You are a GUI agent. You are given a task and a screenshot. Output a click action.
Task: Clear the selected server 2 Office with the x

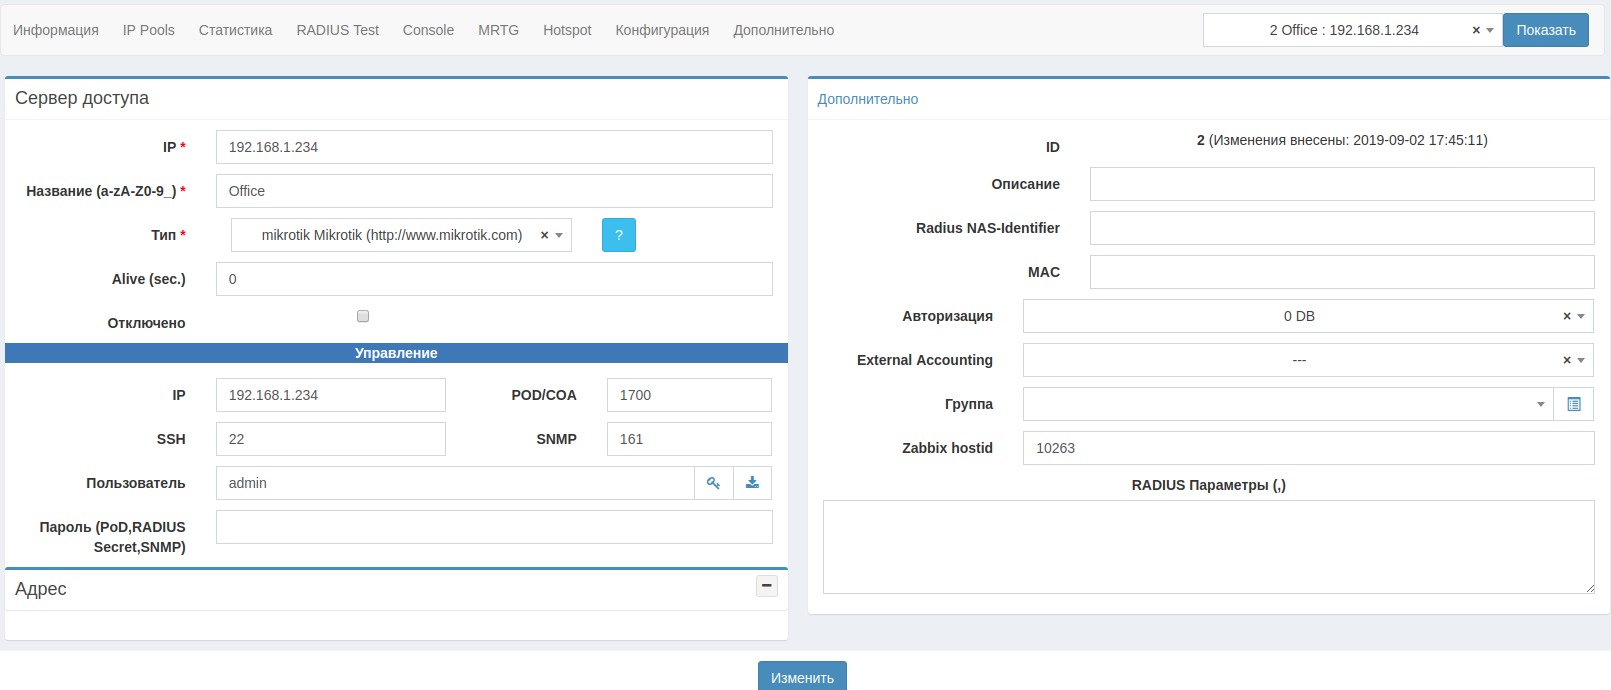1475,30
